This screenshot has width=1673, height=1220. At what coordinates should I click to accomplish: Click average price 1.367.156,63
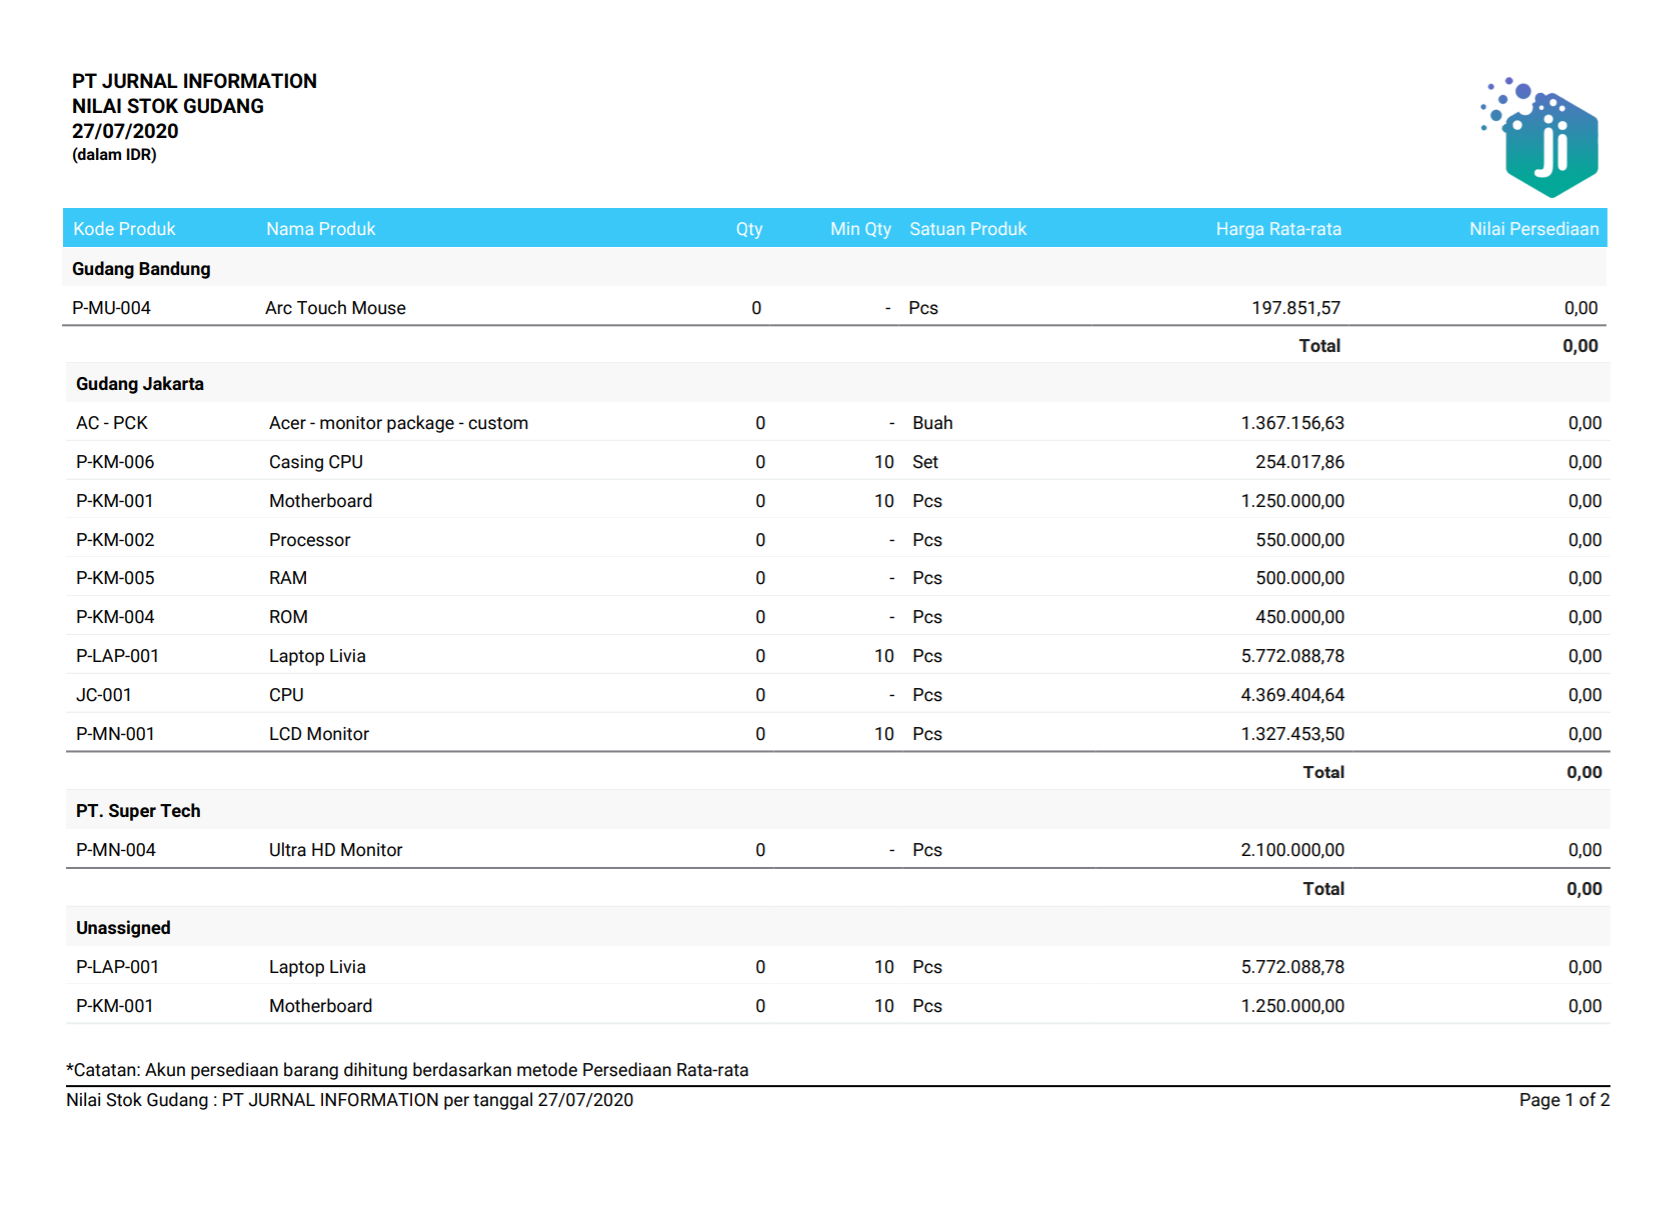pyautogui.click(x=1292, y=423)
